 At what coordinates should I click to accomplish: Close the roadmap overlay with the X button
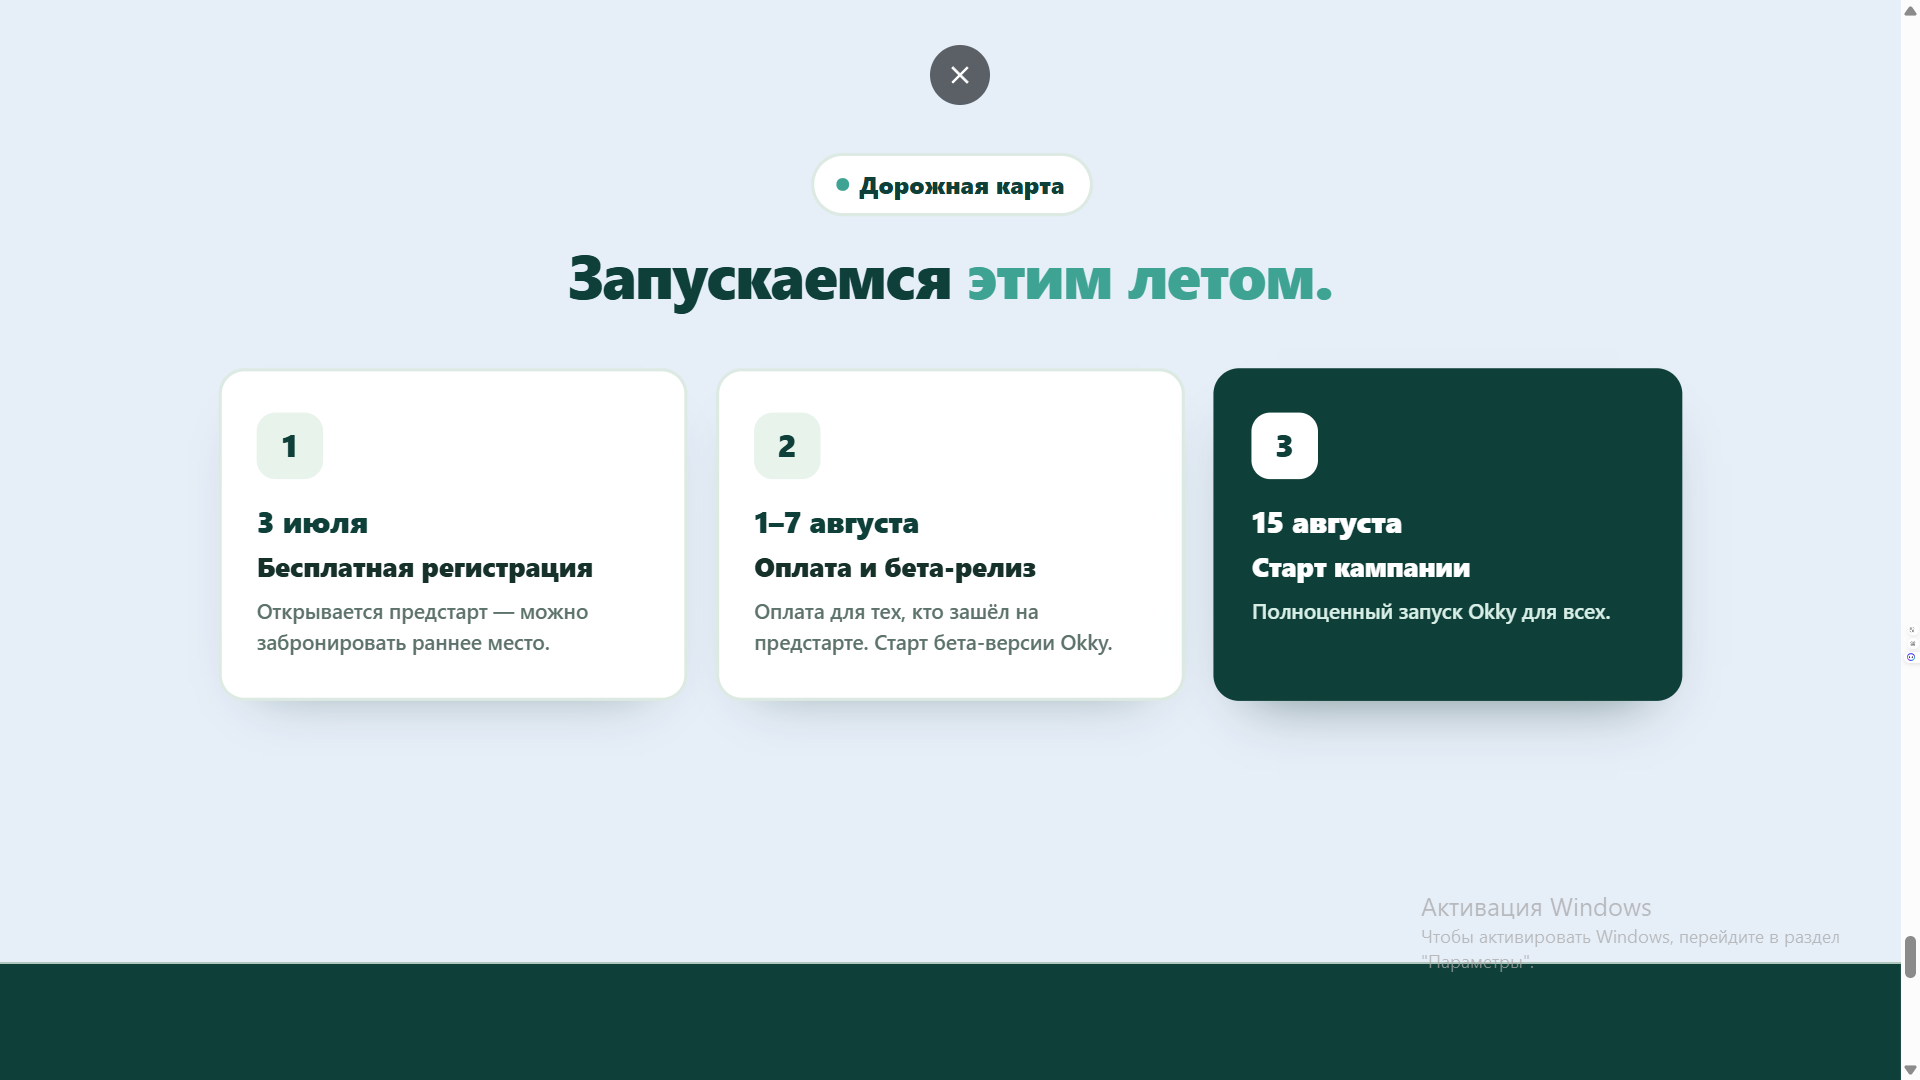960,75
